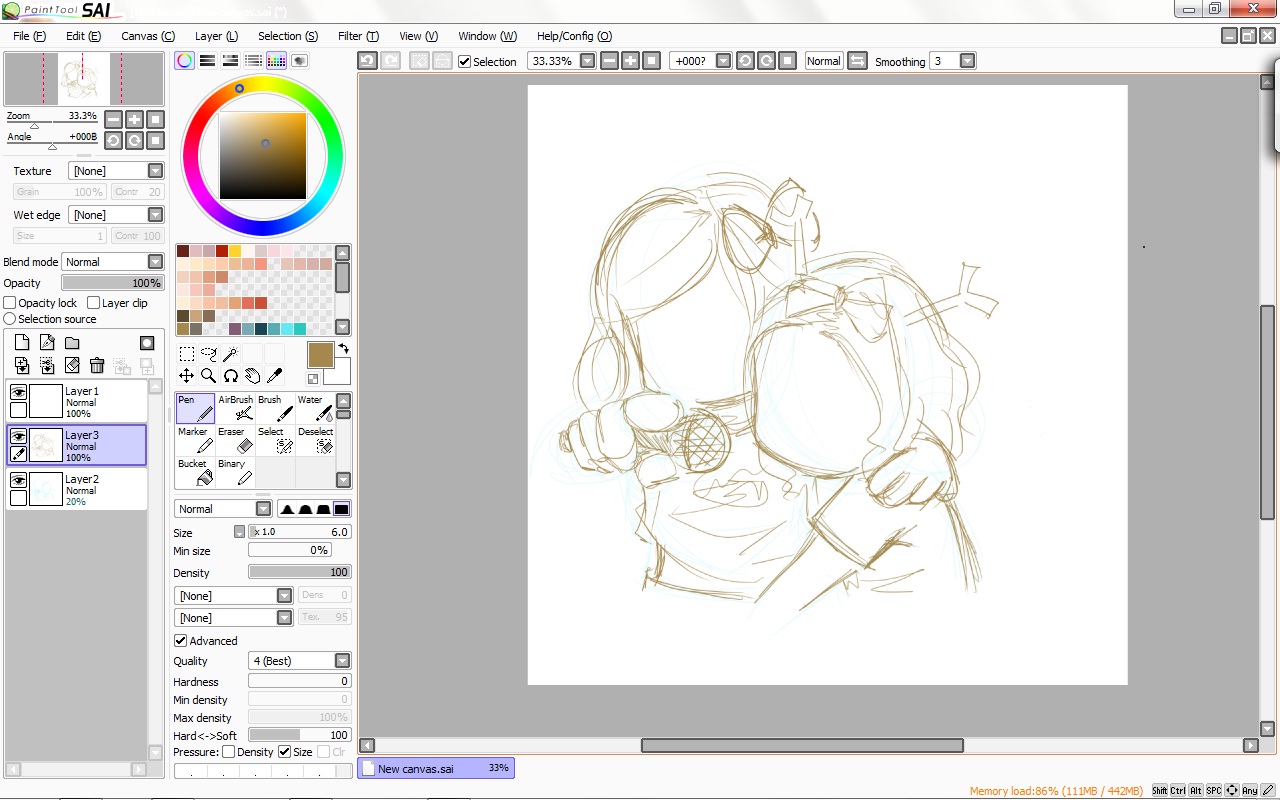Open the Canvas menu

pos(148,36)
